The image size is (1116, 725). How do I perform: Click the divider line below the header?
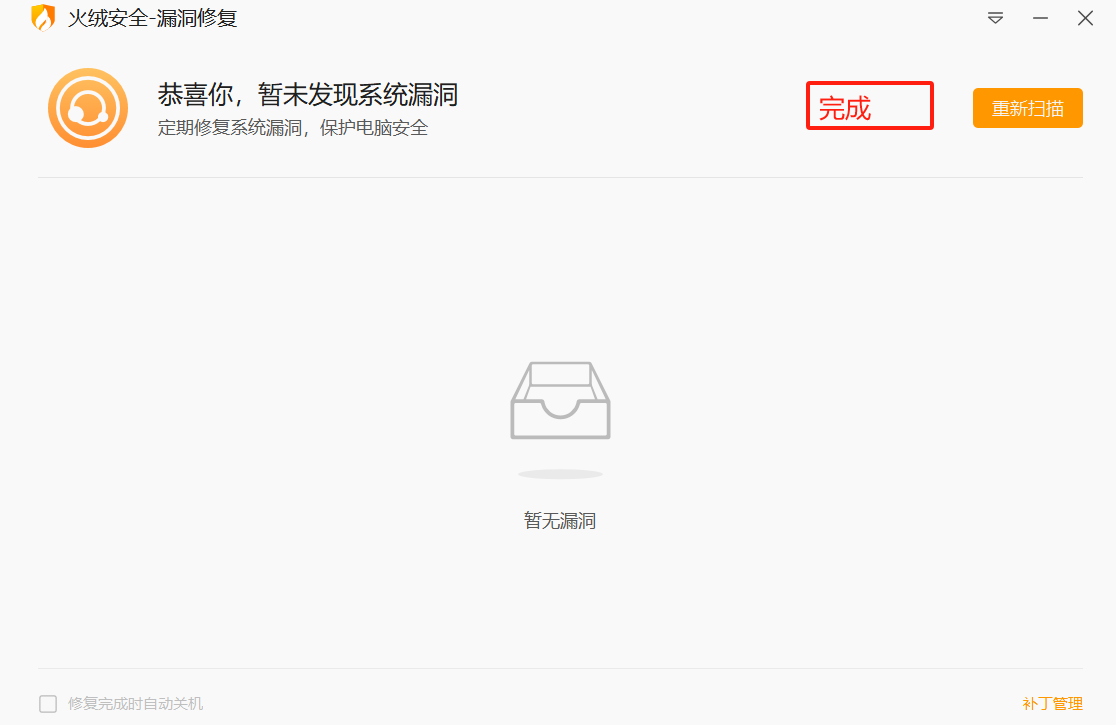560,177
